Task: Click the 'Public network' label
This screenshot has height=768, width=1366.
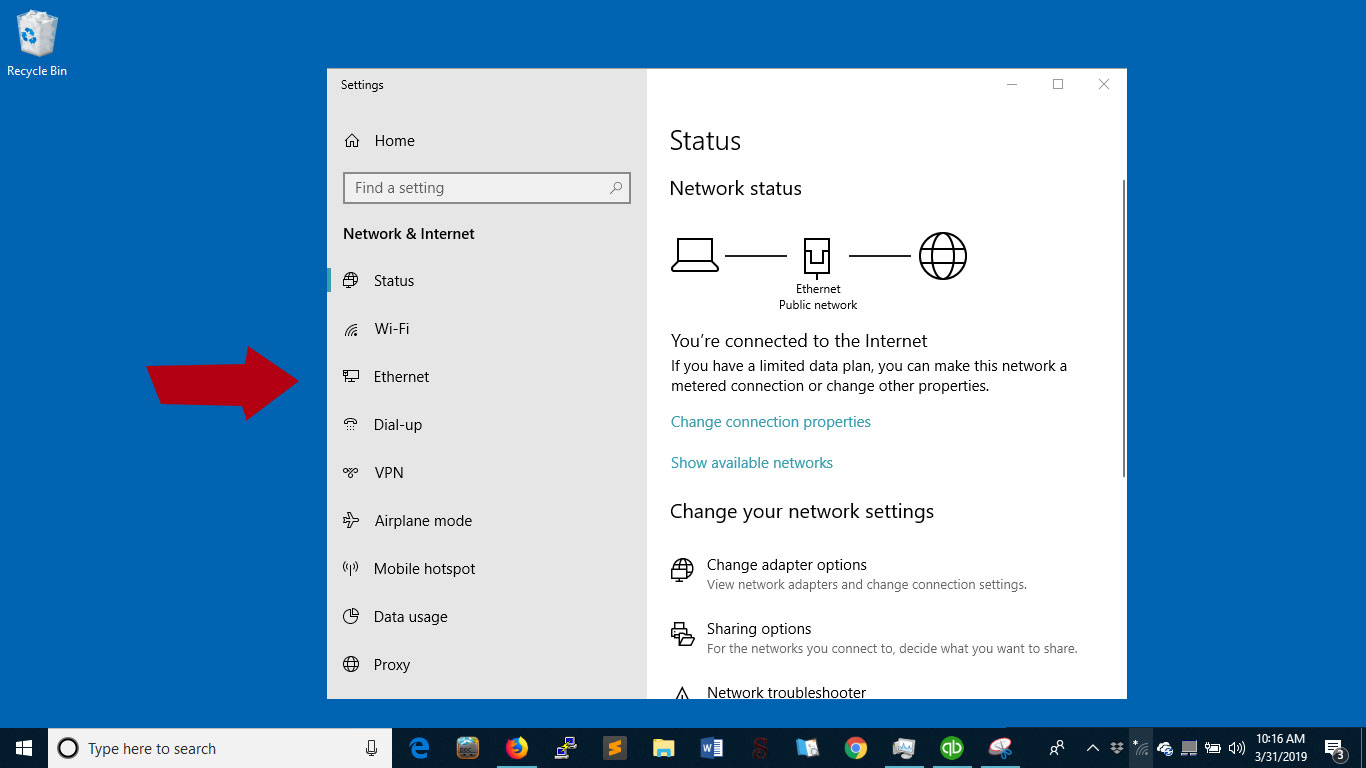Action: 818,305
